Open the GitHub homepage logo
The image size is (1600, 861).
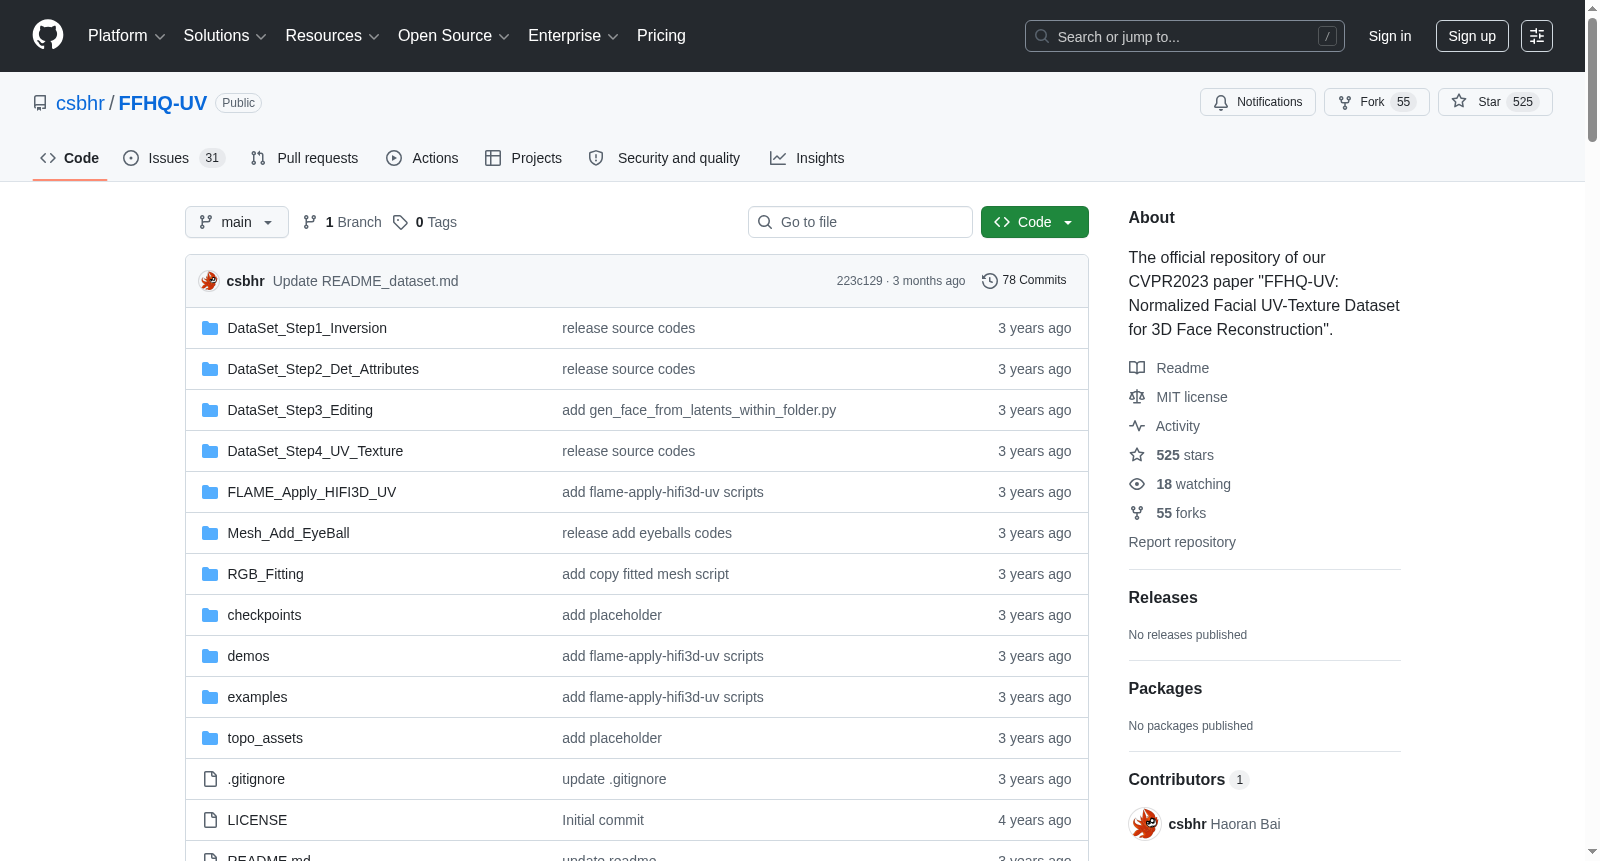pos(48,36)
